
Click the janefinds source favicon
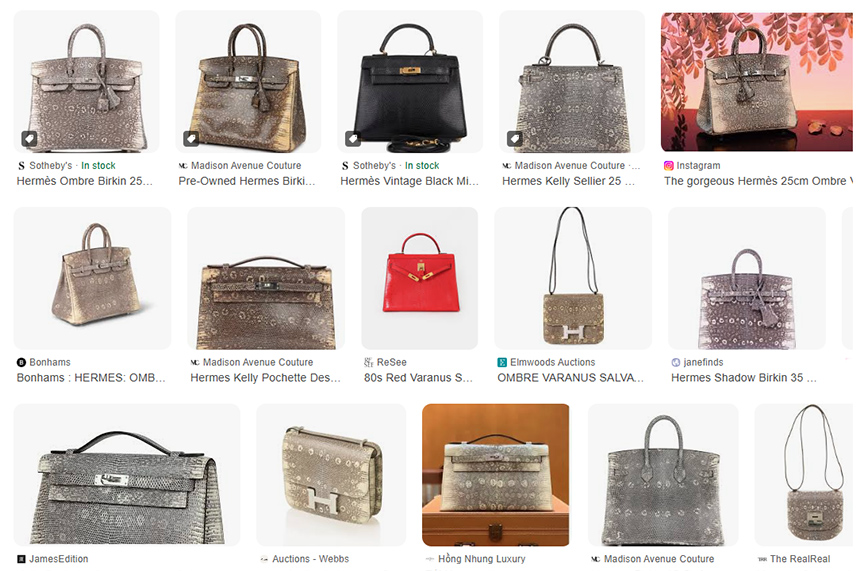(676, 362)
